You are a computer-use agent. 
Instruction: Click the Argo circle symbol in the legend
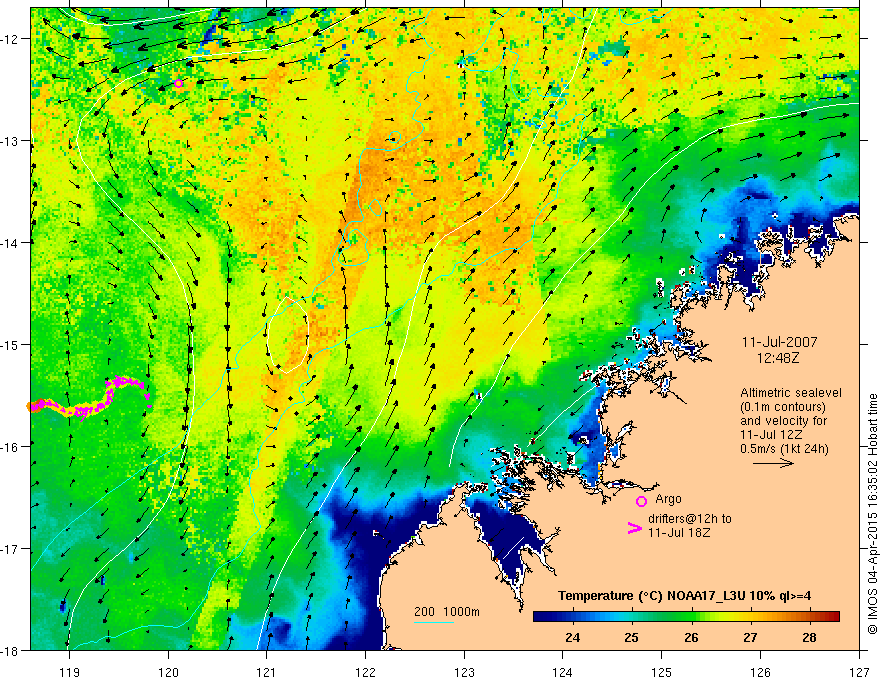641,501
